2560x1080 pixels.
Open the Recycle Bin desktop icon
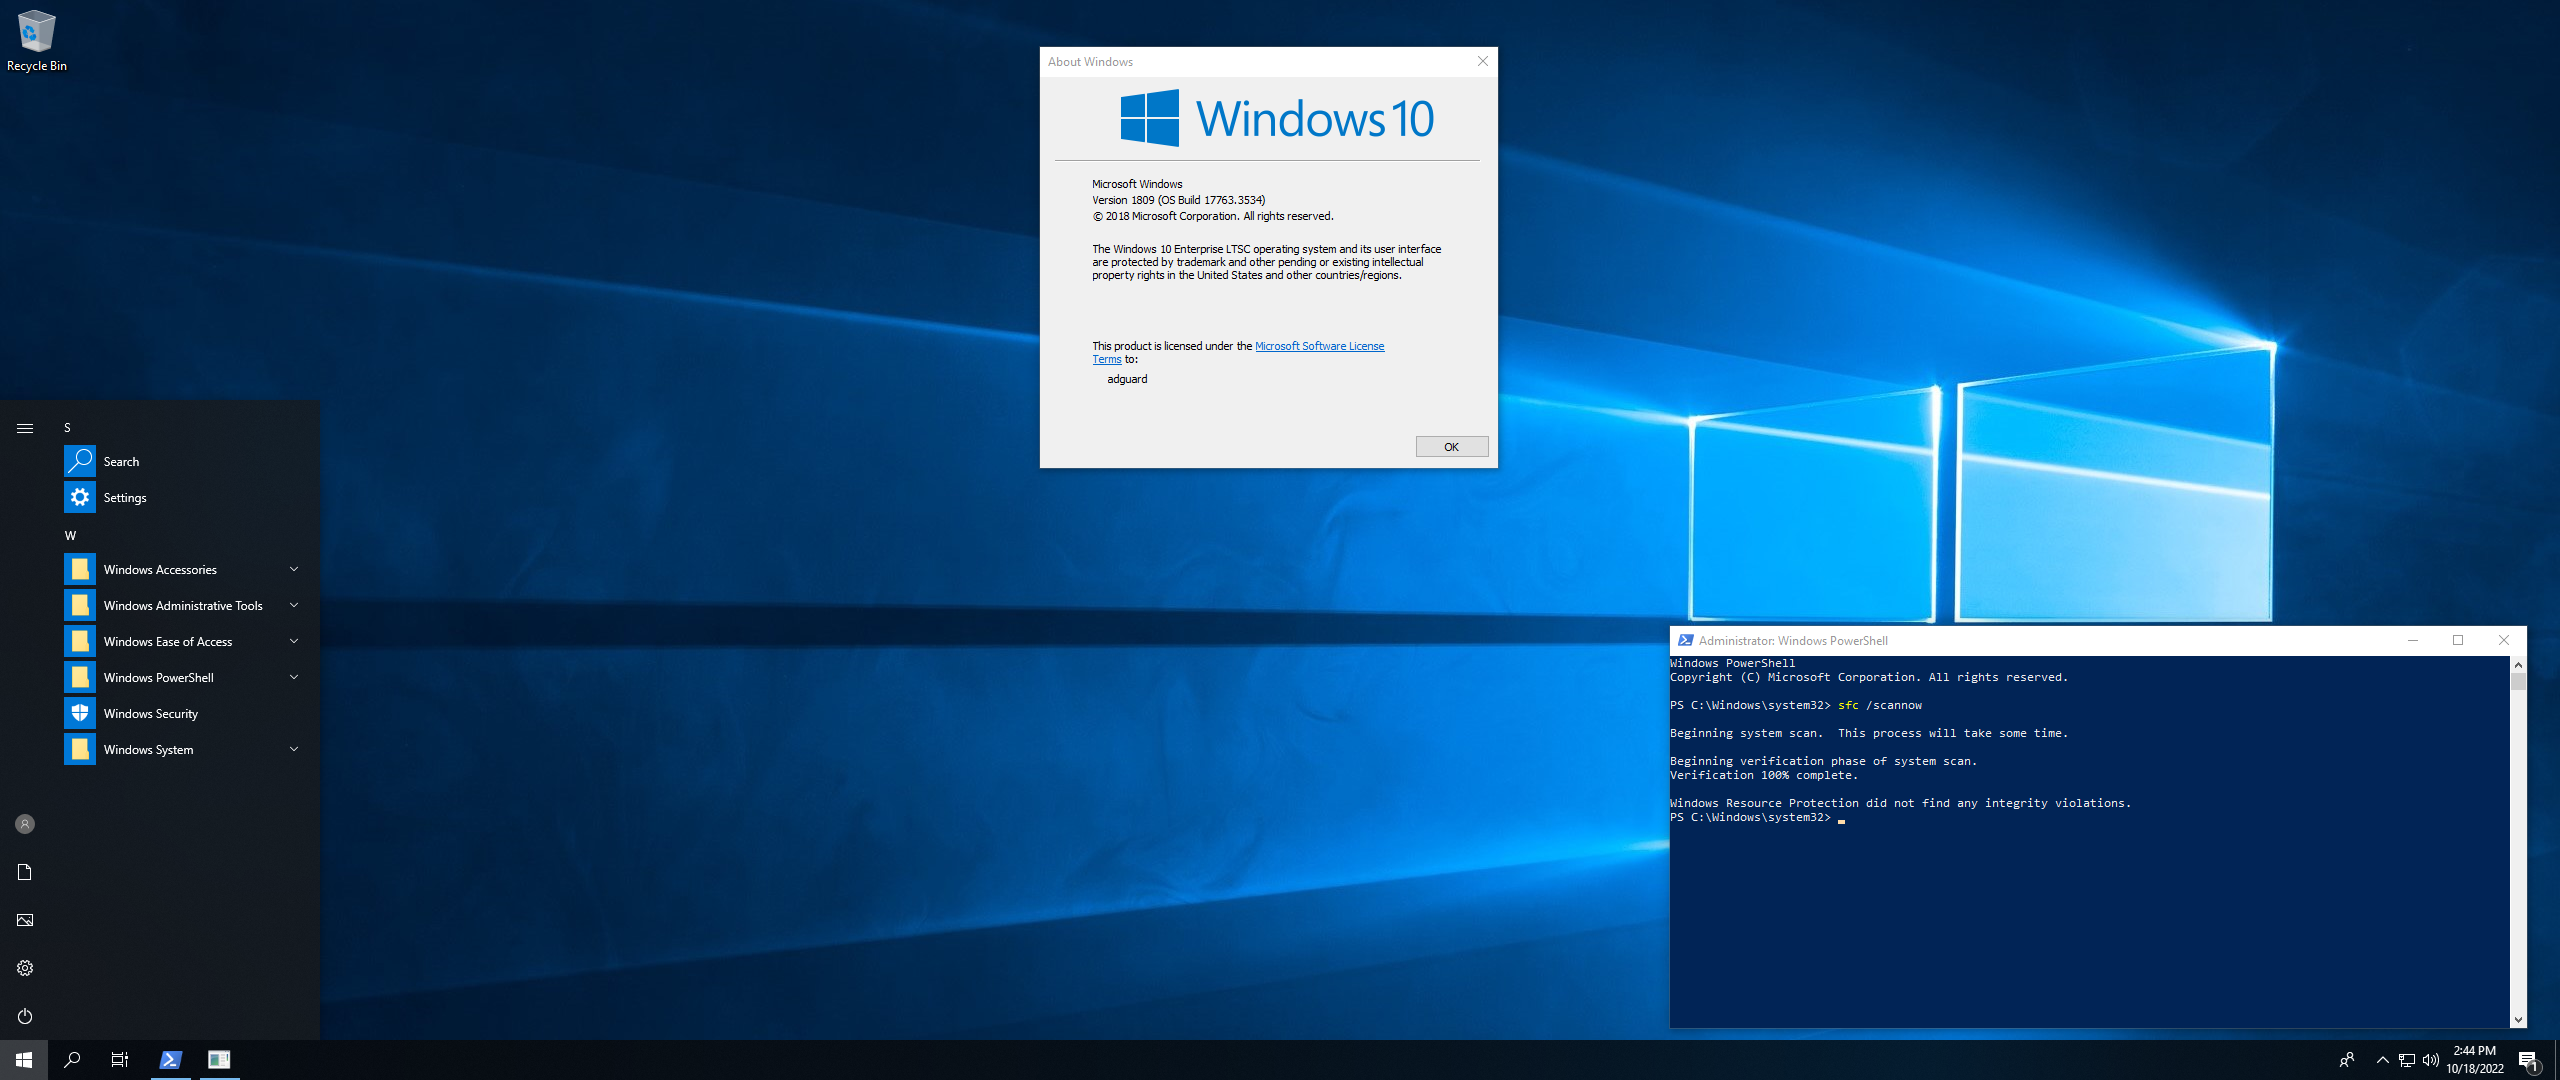pos(36,40)
